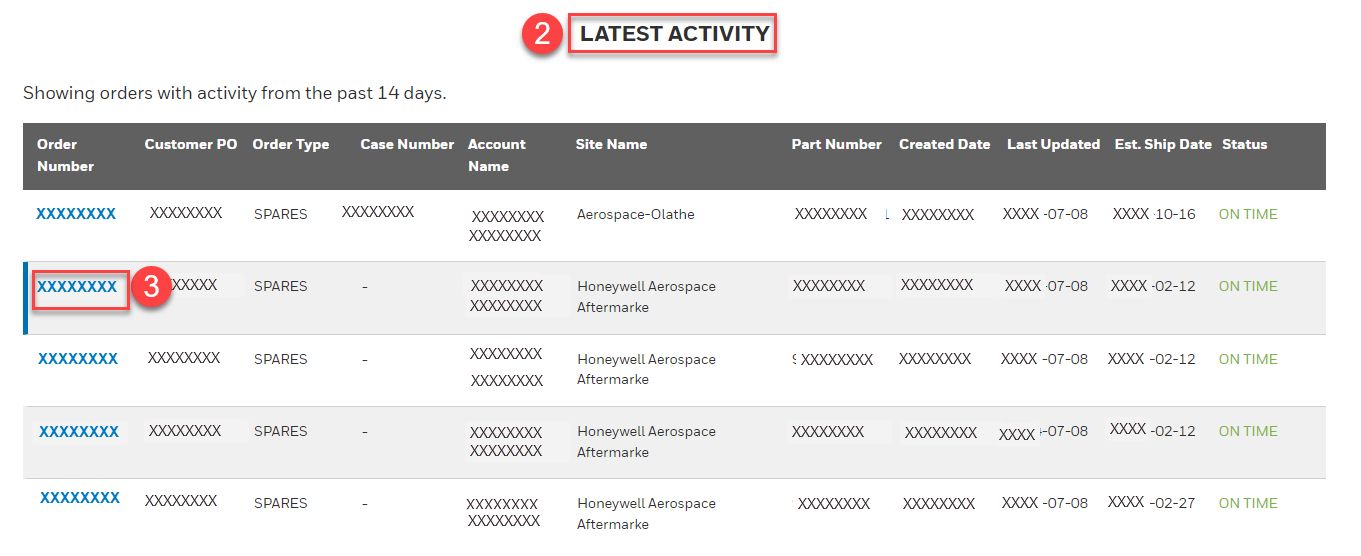Viewport: 1361px width, 556px height.
Task: Click the Site Name column header
Action: [x=611, y=144]
